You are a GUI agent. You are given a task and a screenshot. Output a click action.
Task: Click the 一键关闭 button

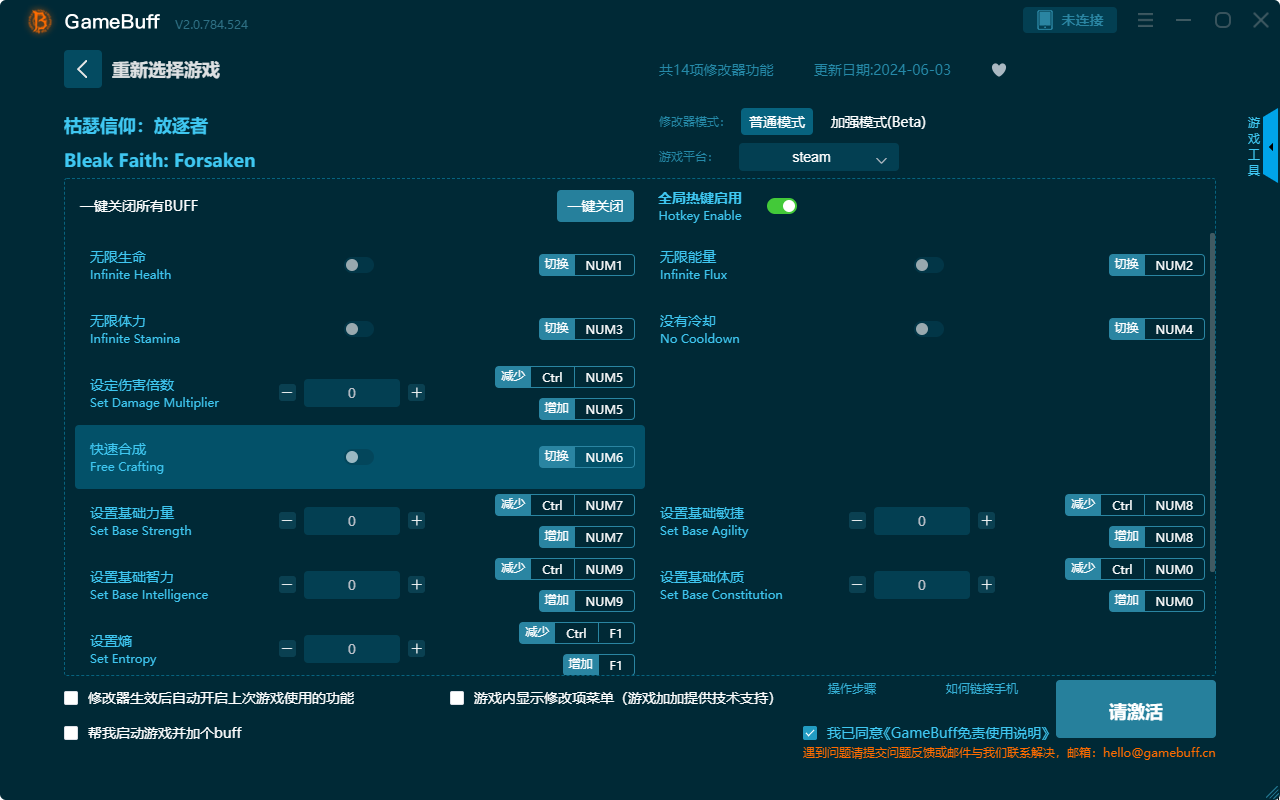tap(595, 206)
